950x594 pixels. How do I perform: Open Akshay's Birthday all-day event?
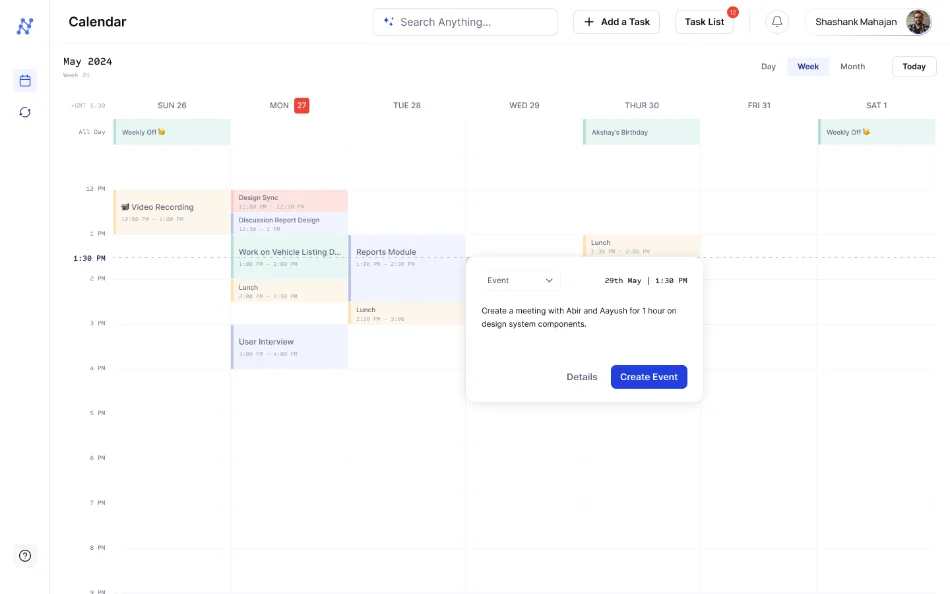[641, 132]
